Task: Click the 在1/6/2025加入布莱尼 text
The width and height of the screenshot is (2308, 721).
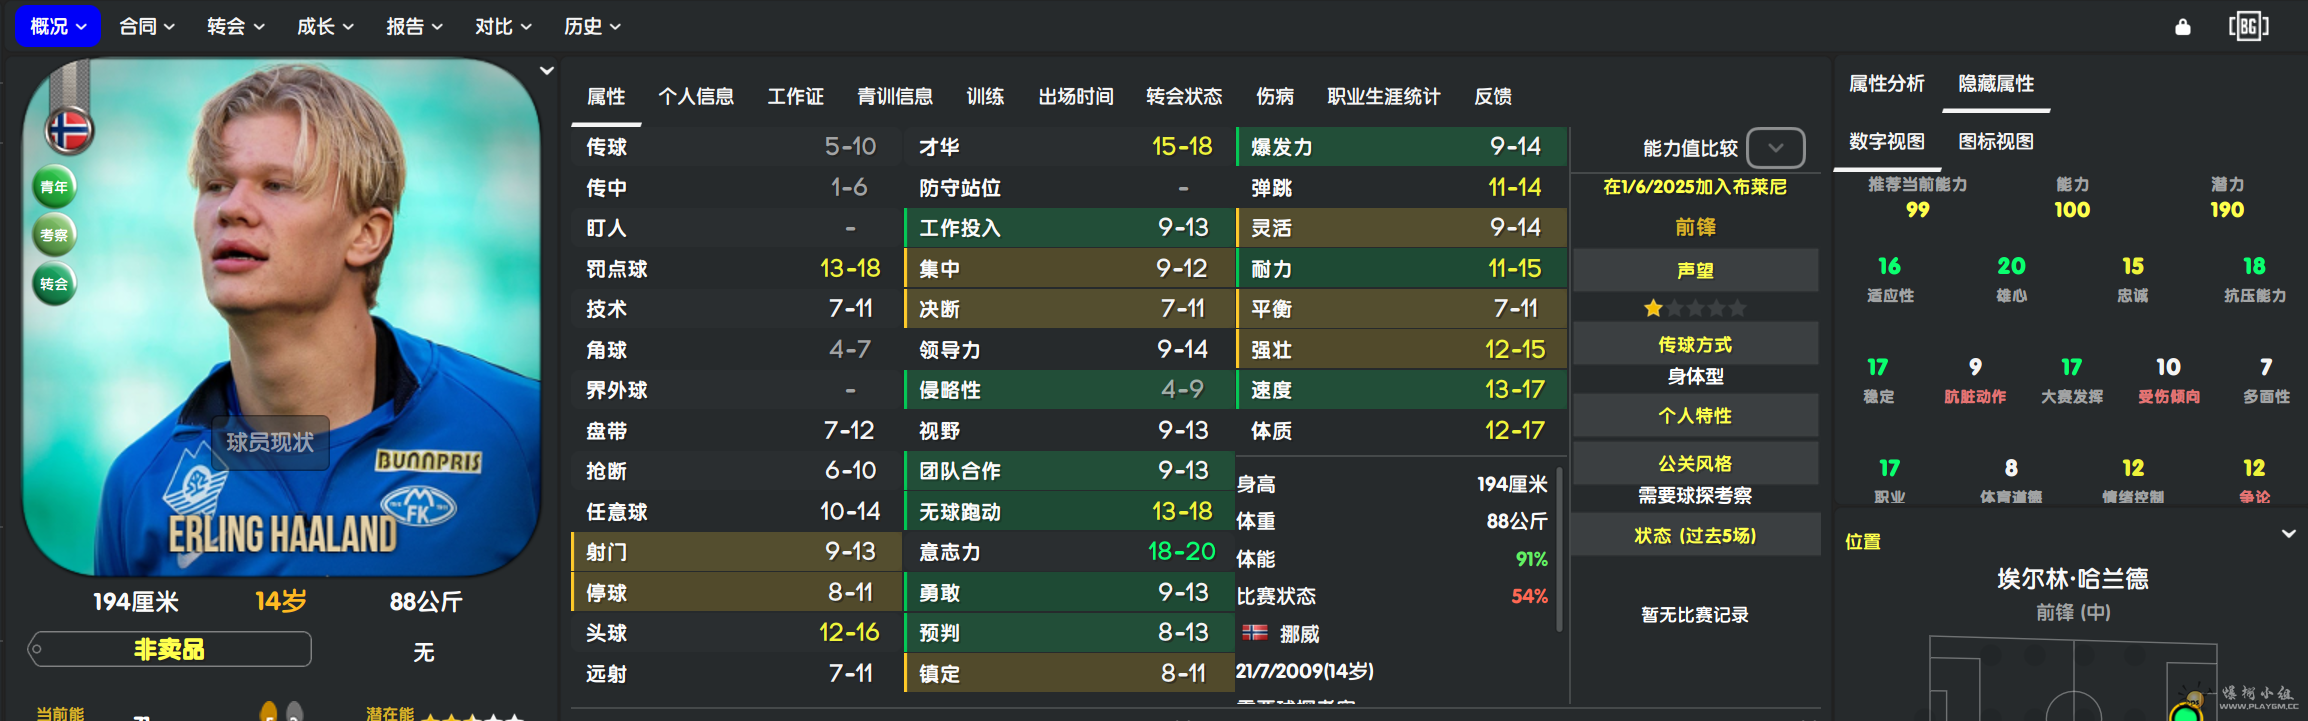Action: coord(1695,187)
